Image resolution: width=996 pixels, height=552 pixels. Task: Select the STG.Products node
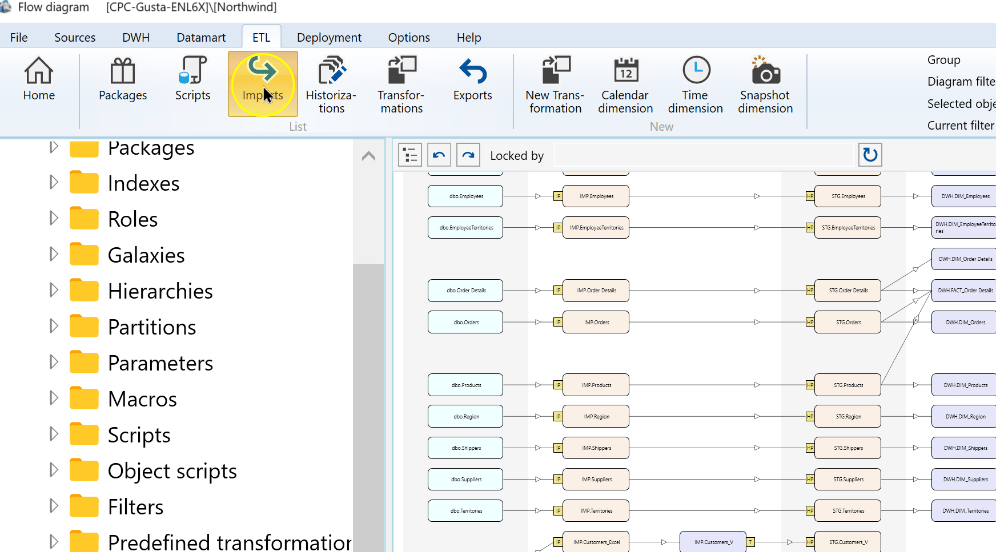point(847,385)
